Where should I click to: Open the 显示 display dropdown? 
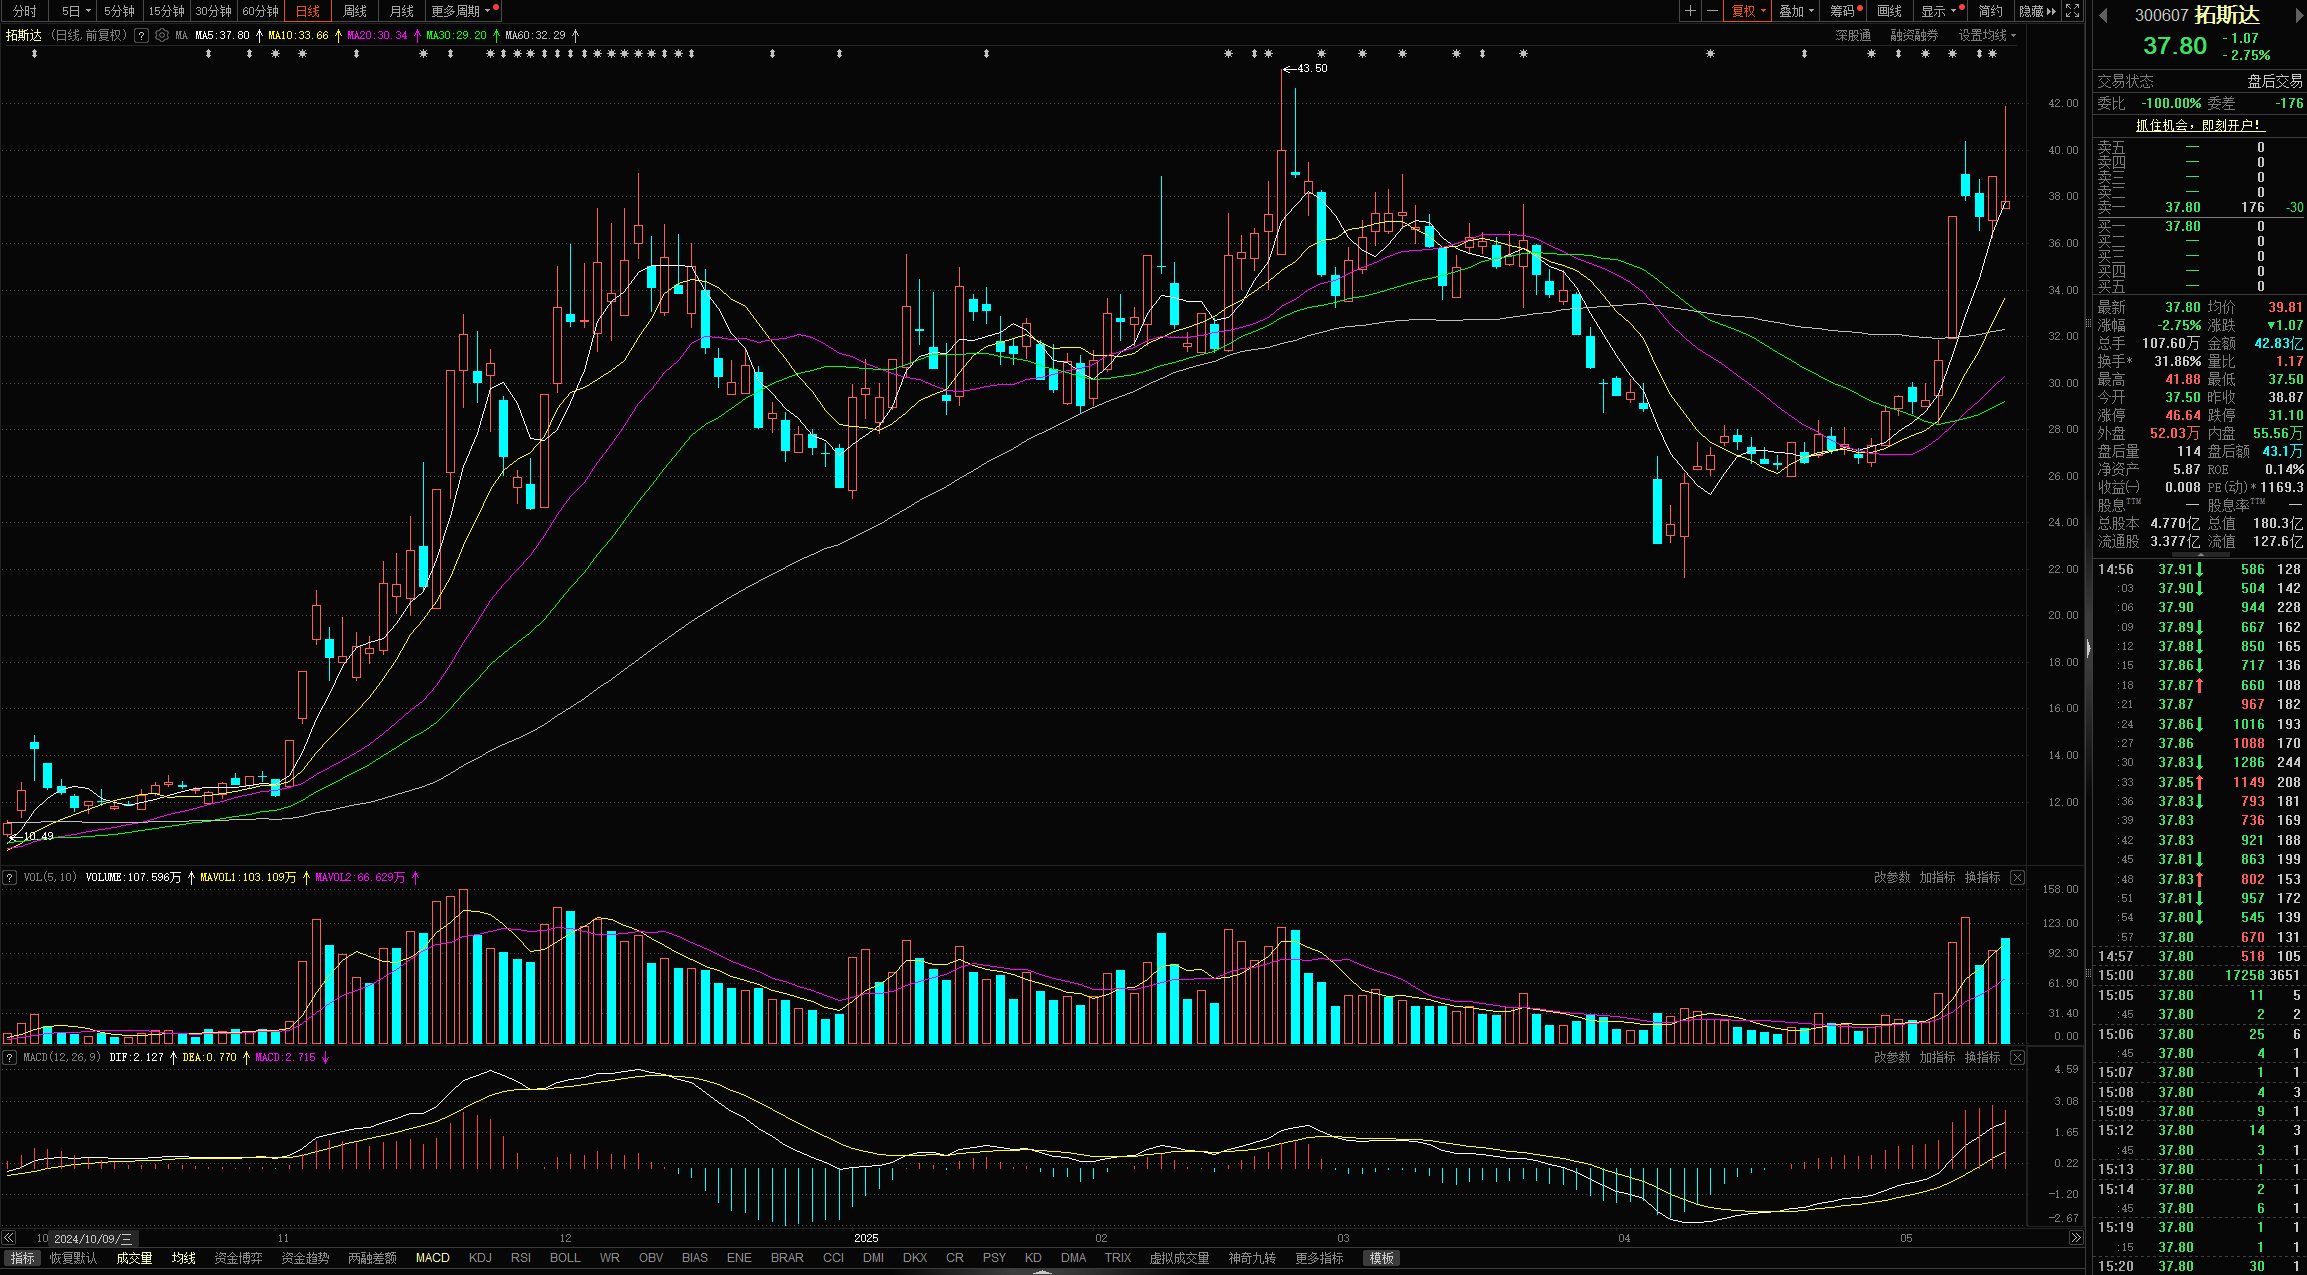(x=1940, y=11)
